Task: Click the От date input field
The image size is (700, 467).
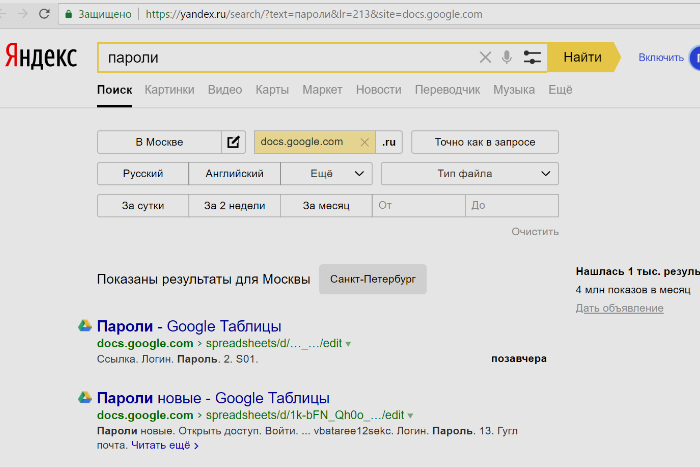Action: [x=418, y=206]
